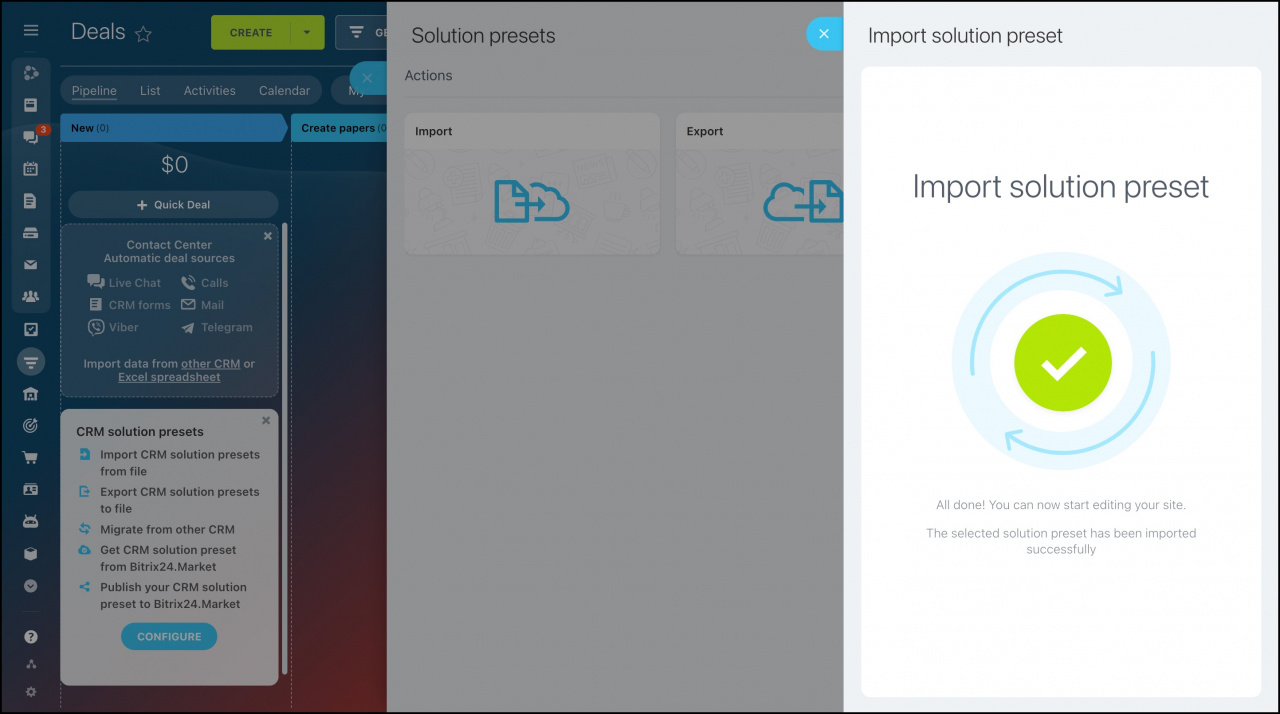Screen dimensions: 1280x714
Task: Select CRM forms deal source
Action: [129, 305]
